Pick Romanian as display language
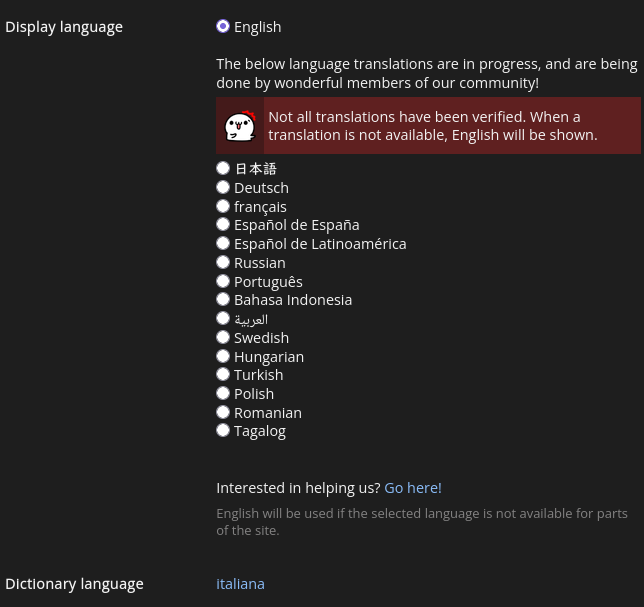The width and height of the screenshot is (644, 607). 223,412
